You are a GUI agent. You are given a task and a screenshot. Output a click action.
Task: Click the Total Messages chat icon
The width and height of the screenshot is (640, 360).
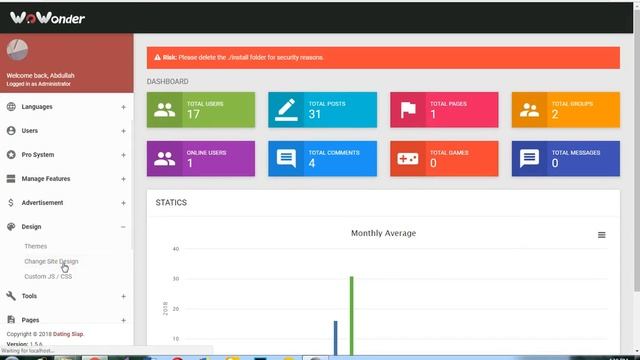pyautogui.click(x=529, y=158)
